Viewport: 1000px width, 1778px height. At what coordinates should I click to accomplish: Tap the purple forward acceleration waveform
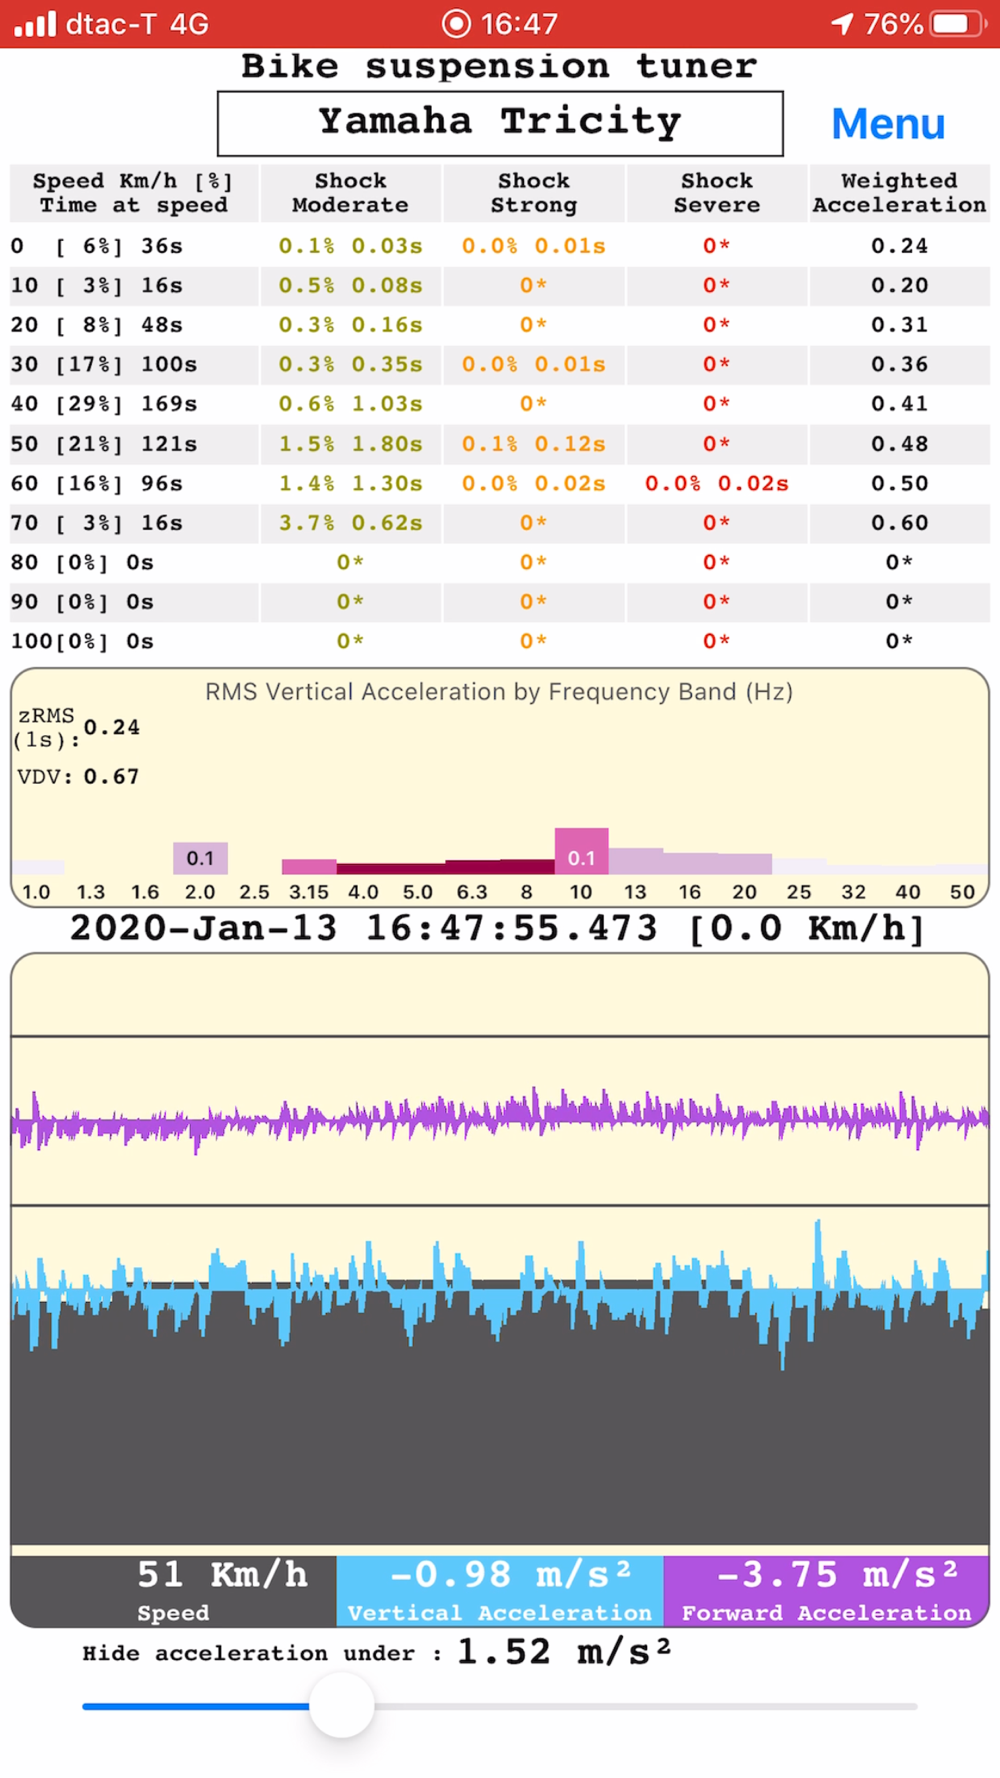click(500, 1120)
